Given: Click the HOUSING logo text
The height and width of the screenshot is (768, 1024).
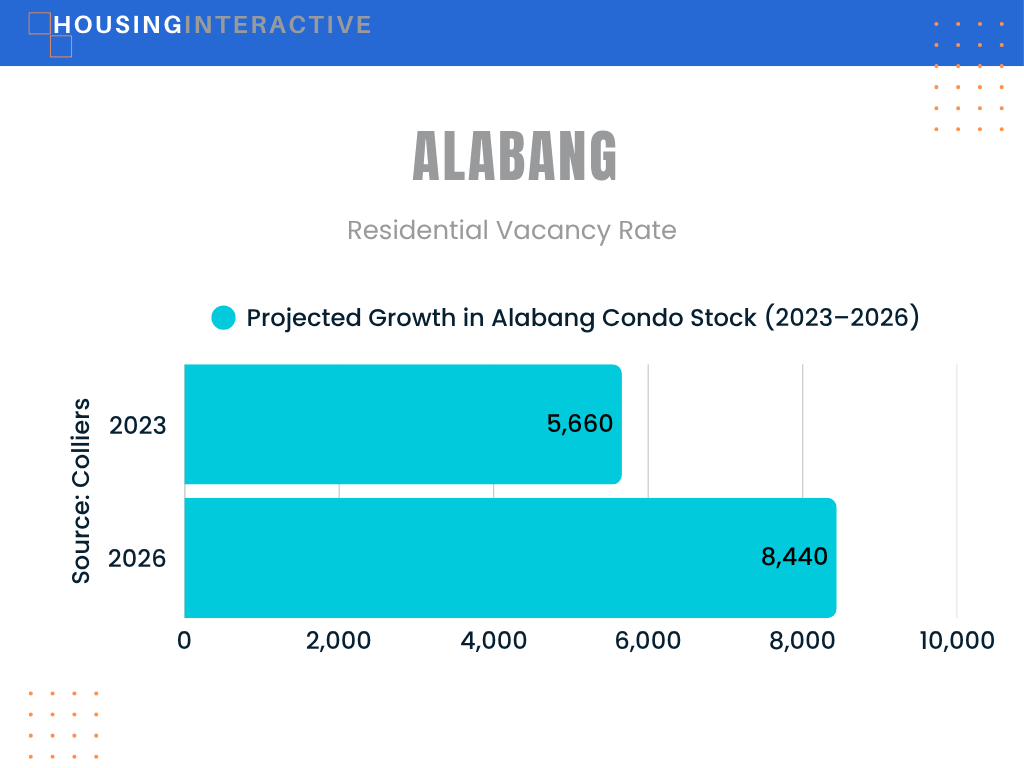Looking at the screenshot, I should [118, 25].
